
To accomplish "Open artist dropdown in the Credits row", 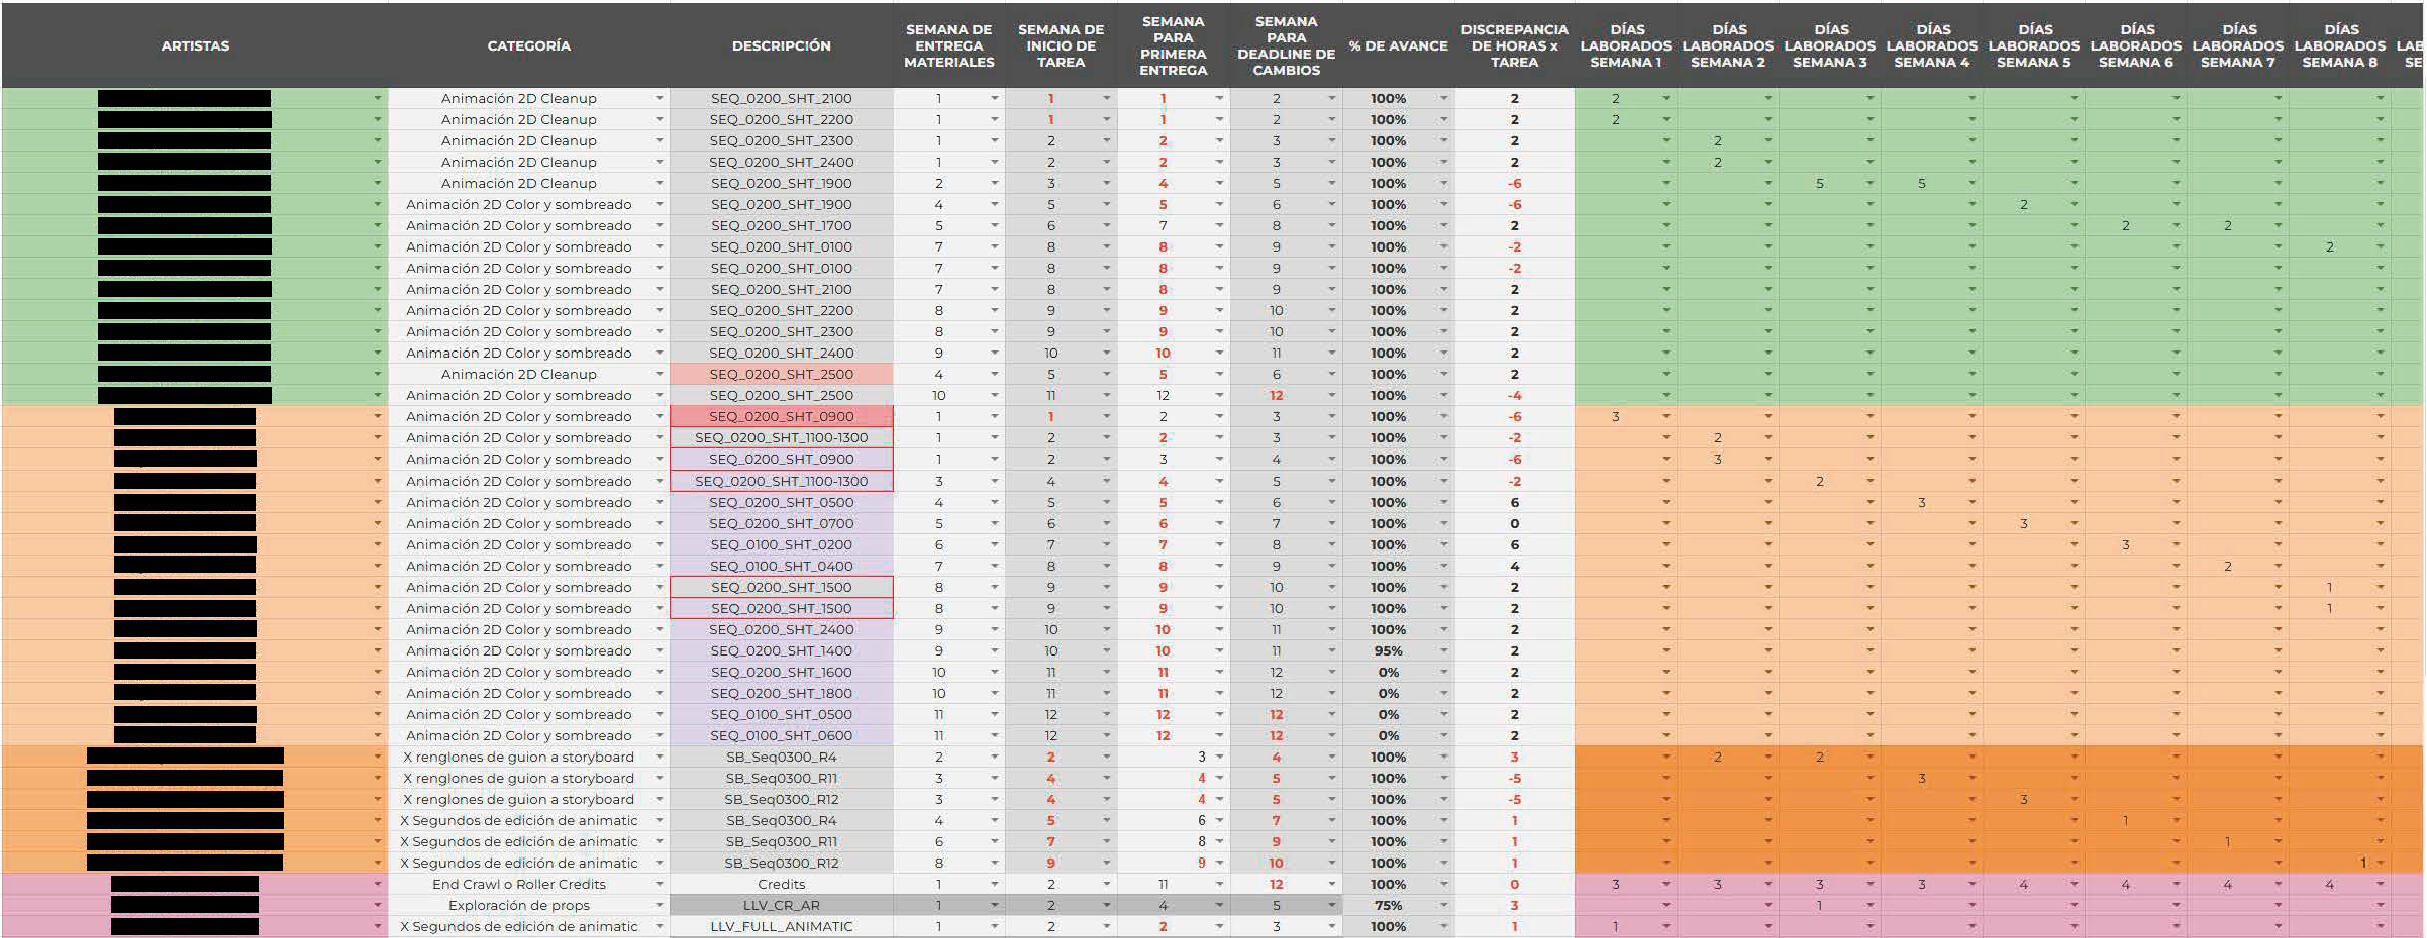I will coord(378,884).
